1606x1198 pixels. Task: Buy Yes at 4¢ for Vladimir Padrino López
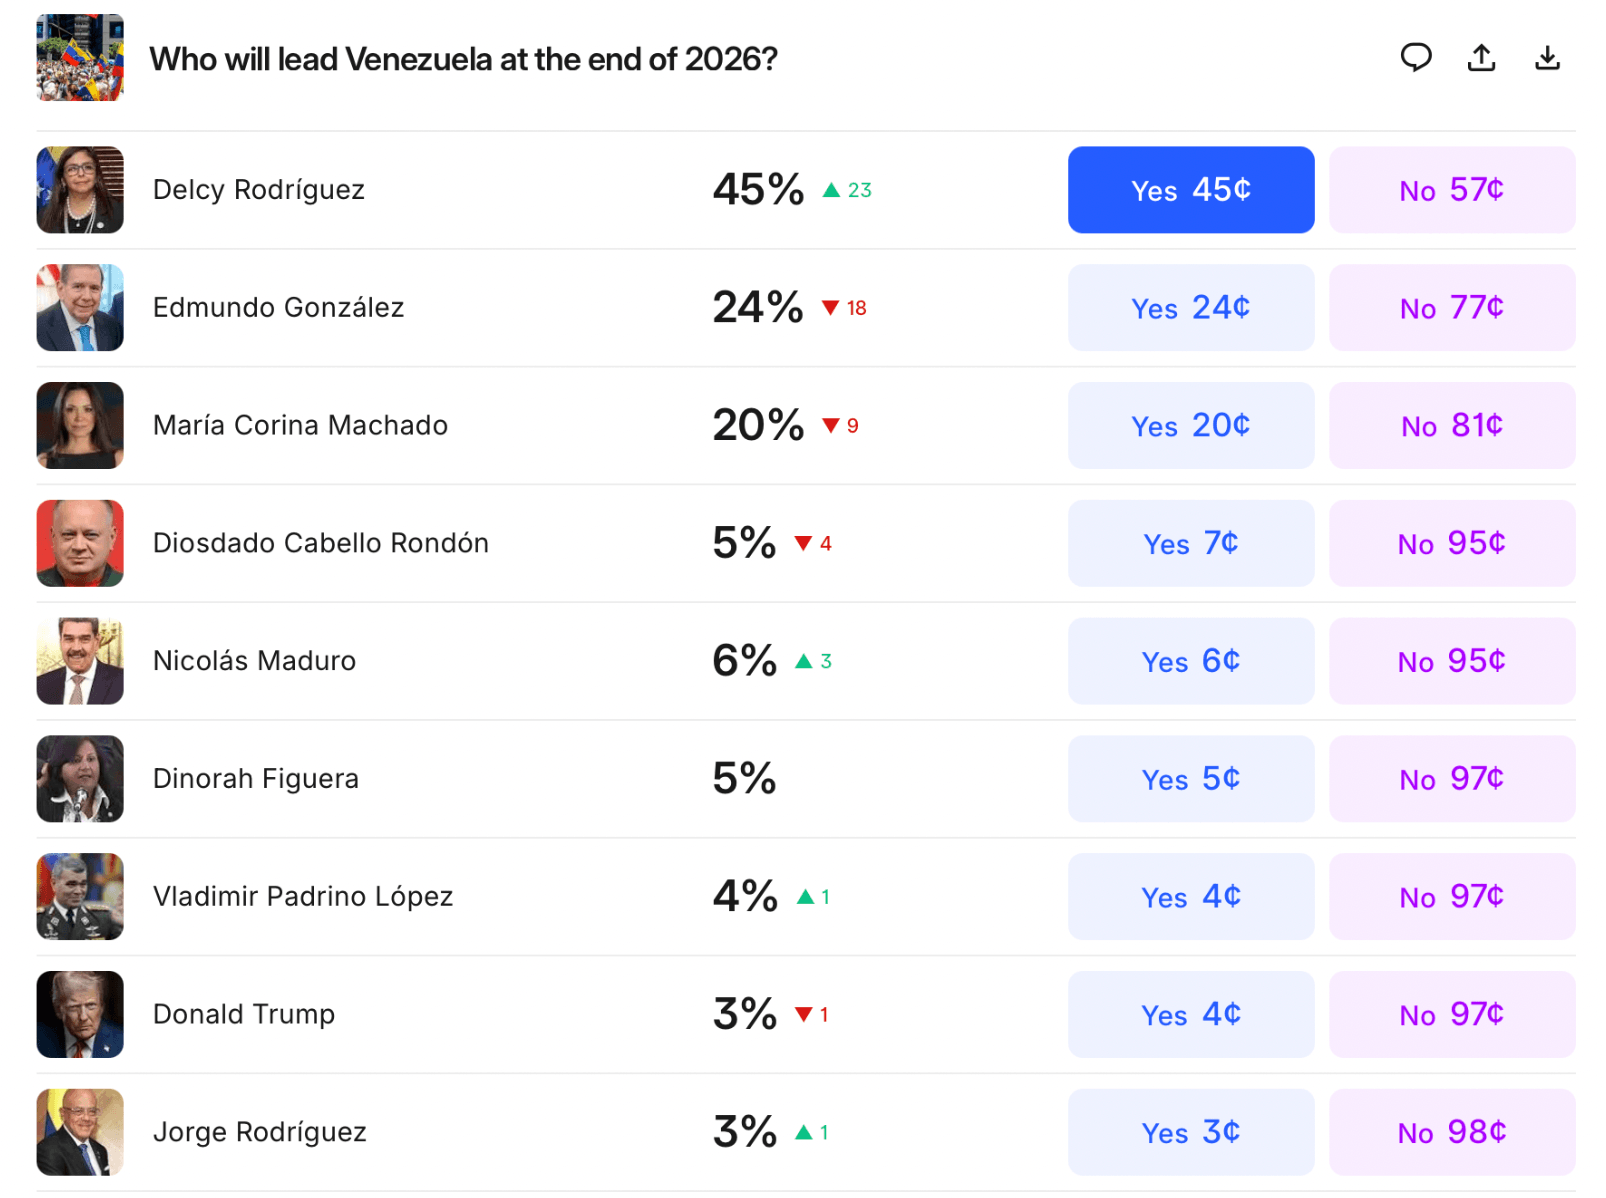click(1190, 896)
